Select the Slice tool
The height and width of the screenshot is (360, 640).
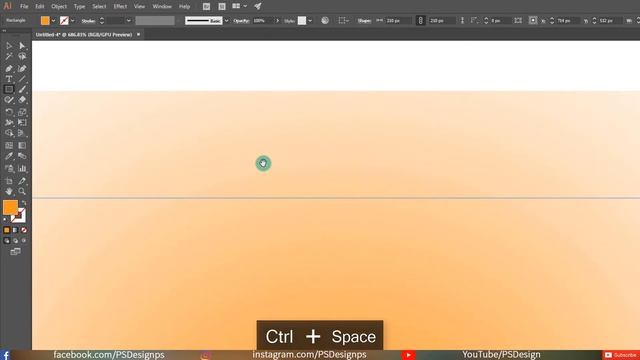coord(22,181)
